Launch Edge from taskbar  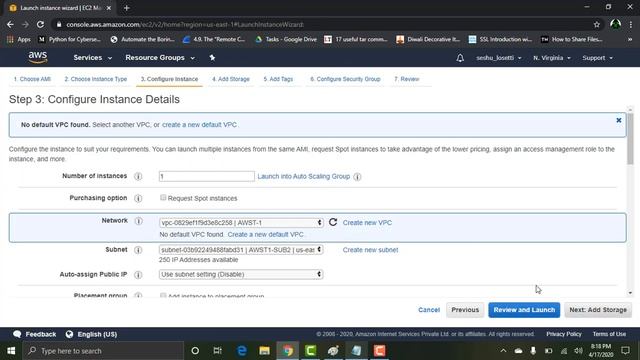[242, 351]
